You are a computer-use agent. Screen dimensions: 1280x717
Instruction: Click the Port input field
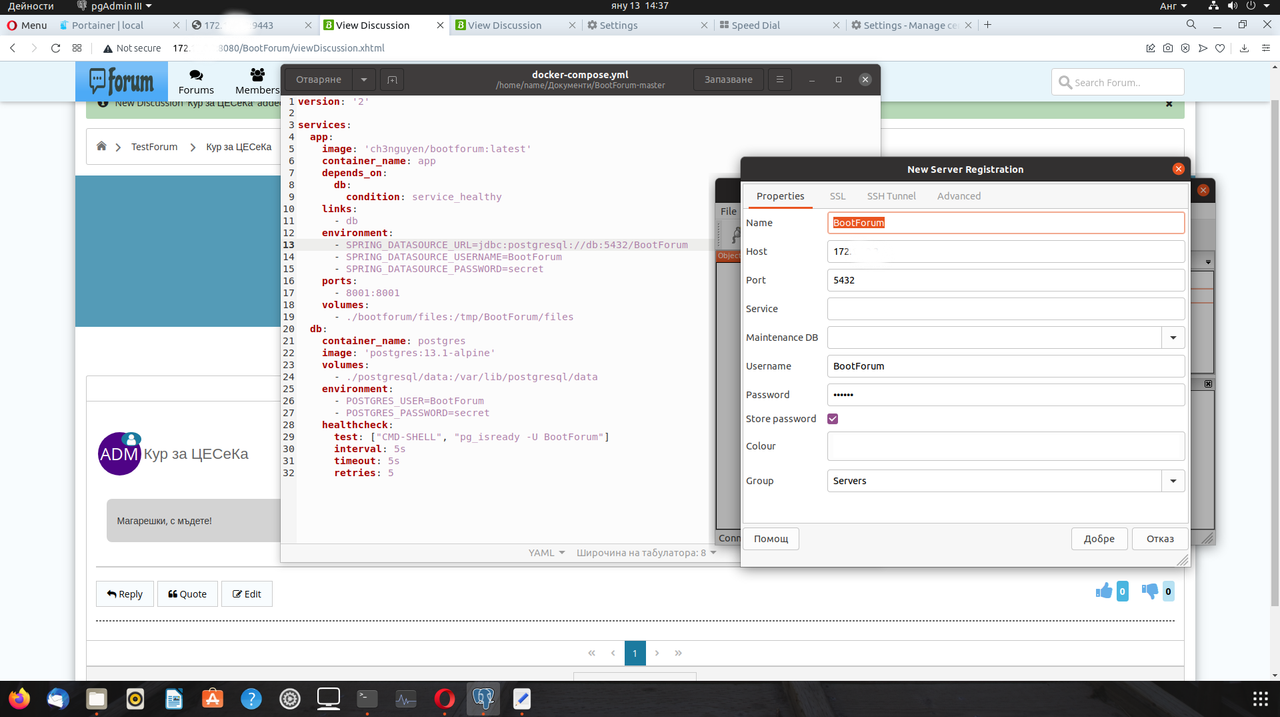1006,280
